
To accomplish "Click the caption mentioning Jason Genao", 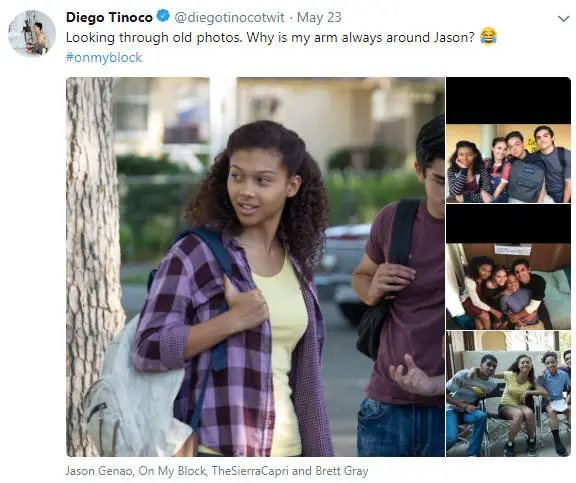I will click(x=217, y=471).
